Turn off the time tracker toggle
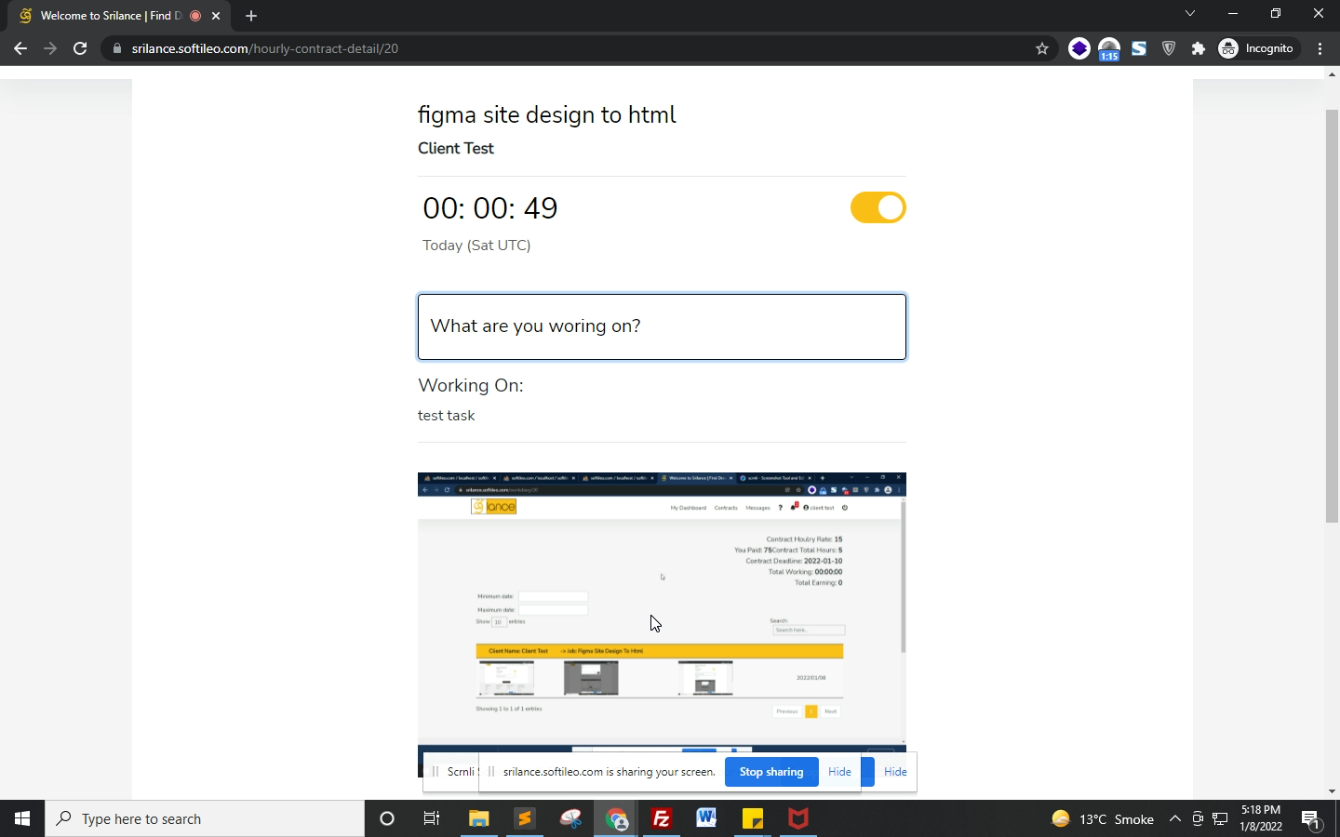Screen dimensions: 1340x837 click(877, 208)
